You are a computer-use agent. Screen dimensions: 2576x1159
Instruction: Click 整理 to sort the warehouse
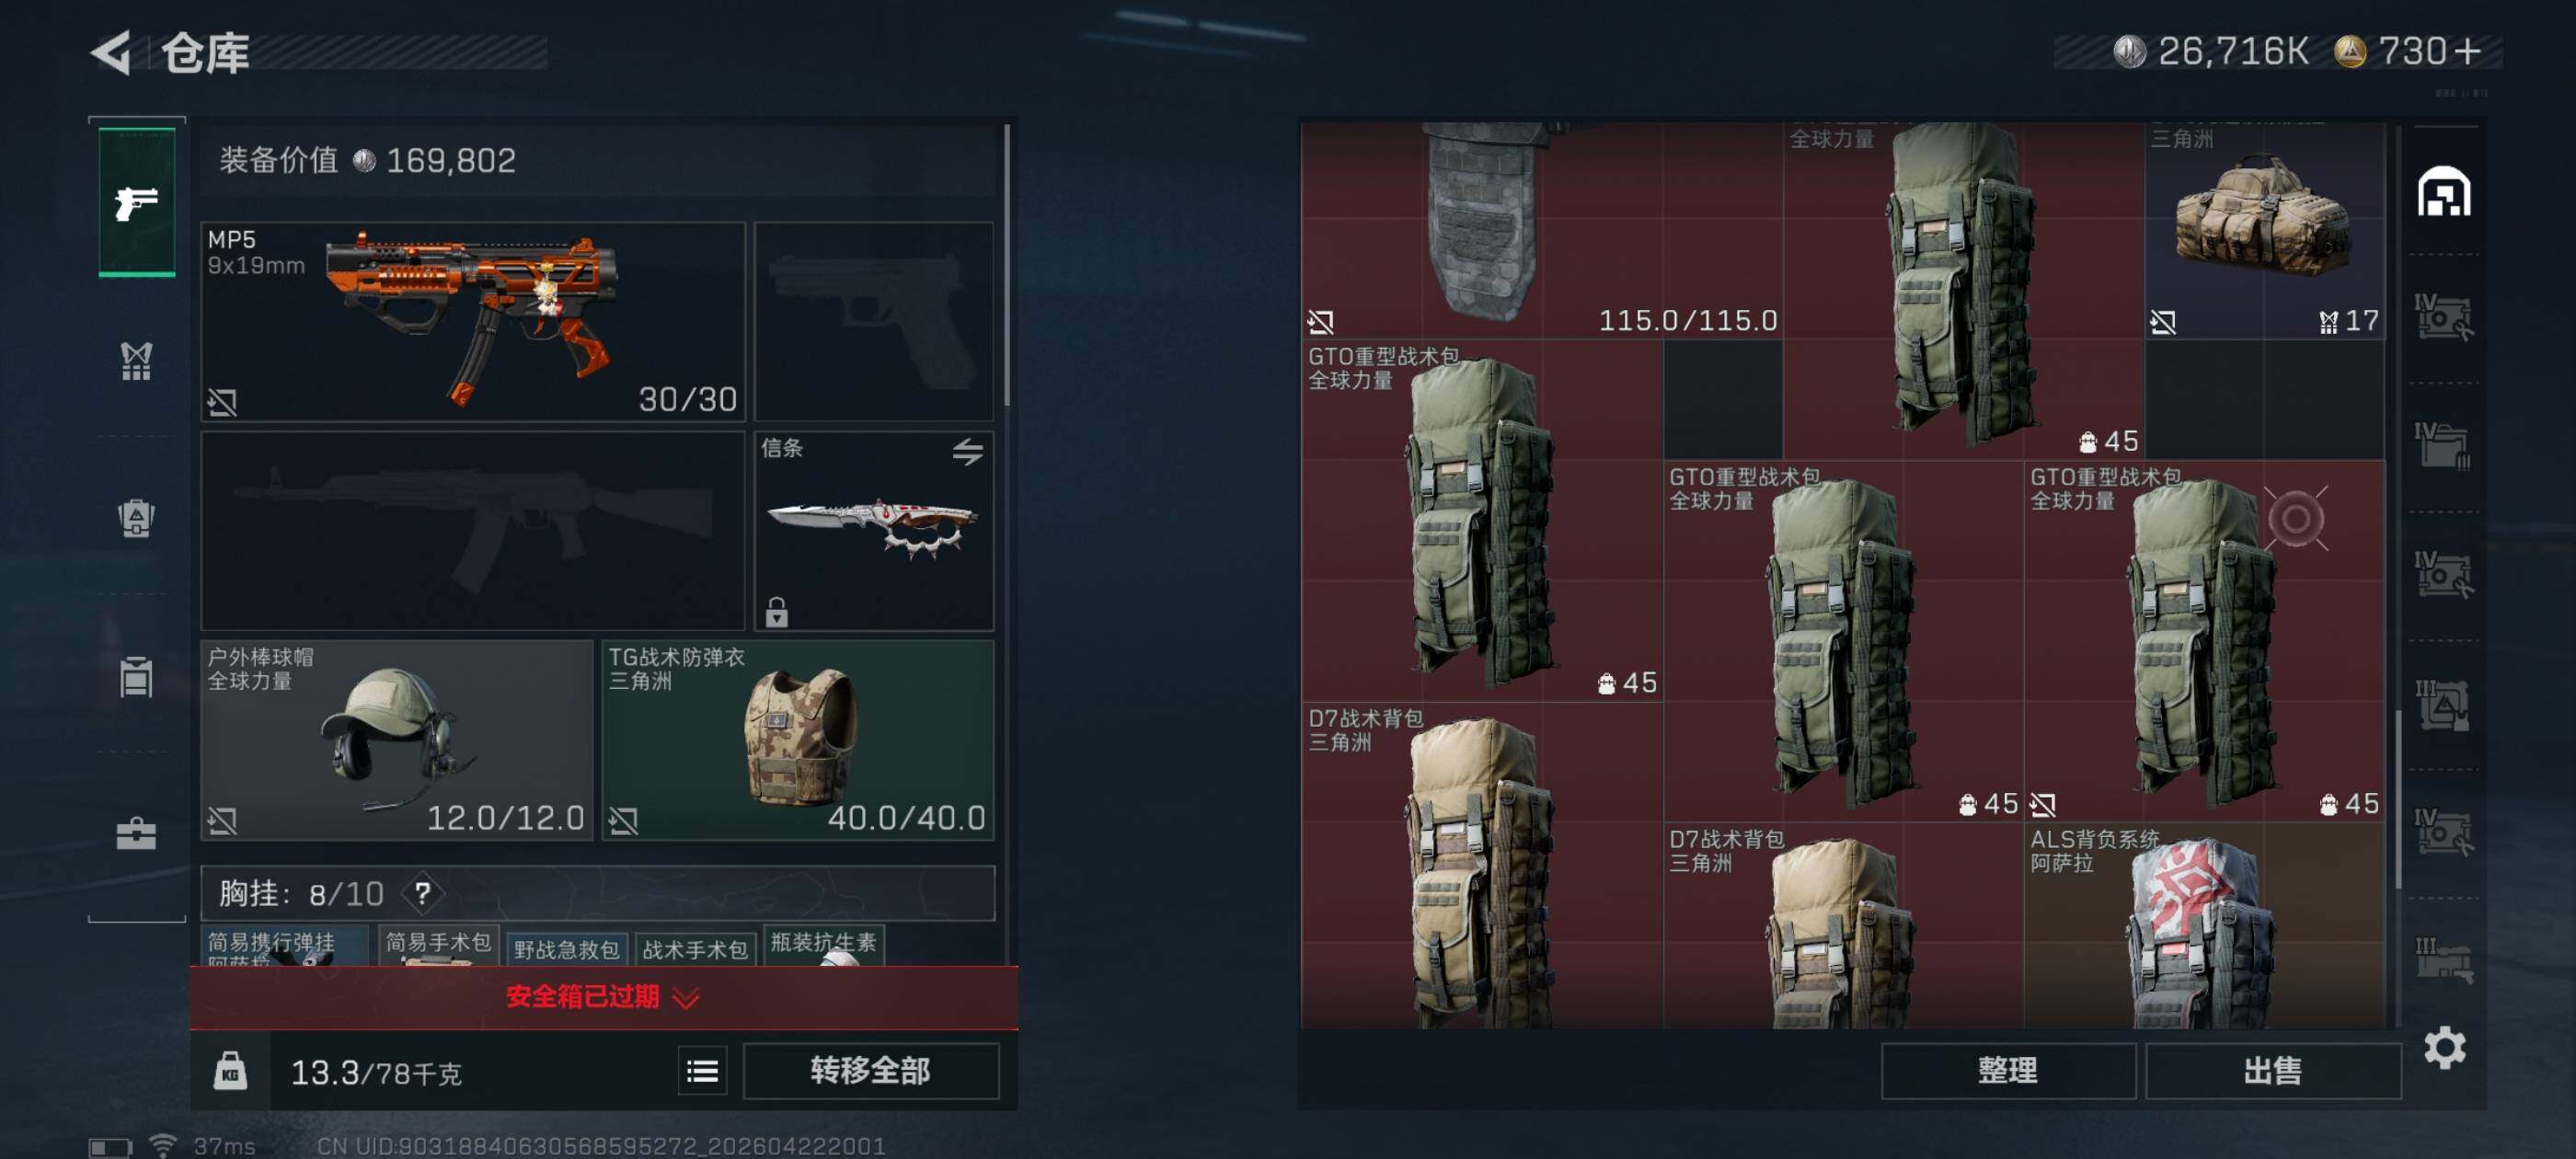click(x=2008, y=1071)
